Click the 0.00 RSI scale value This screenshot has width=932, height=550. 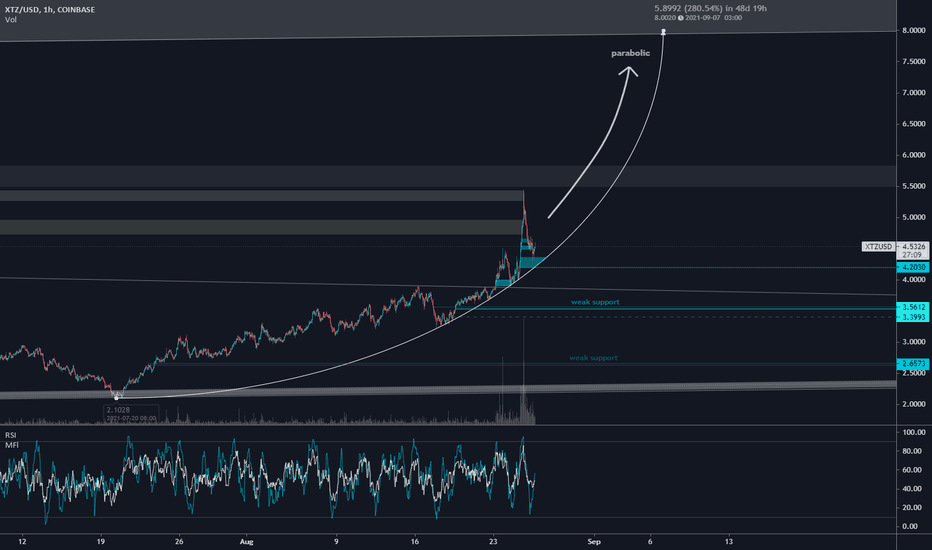pyautogui.click(x=909, y=526)
